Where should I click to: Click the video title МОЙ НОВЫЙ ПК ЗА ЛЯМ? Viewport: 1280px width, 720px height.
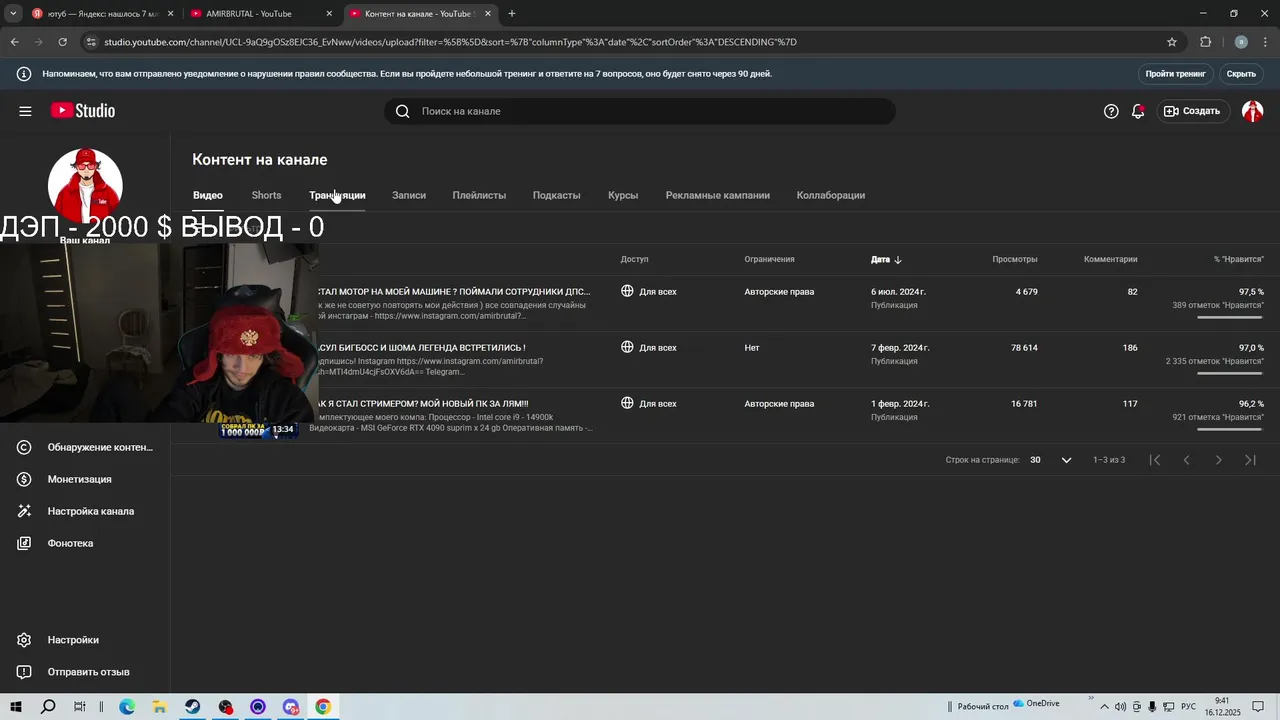pos(423,404)
